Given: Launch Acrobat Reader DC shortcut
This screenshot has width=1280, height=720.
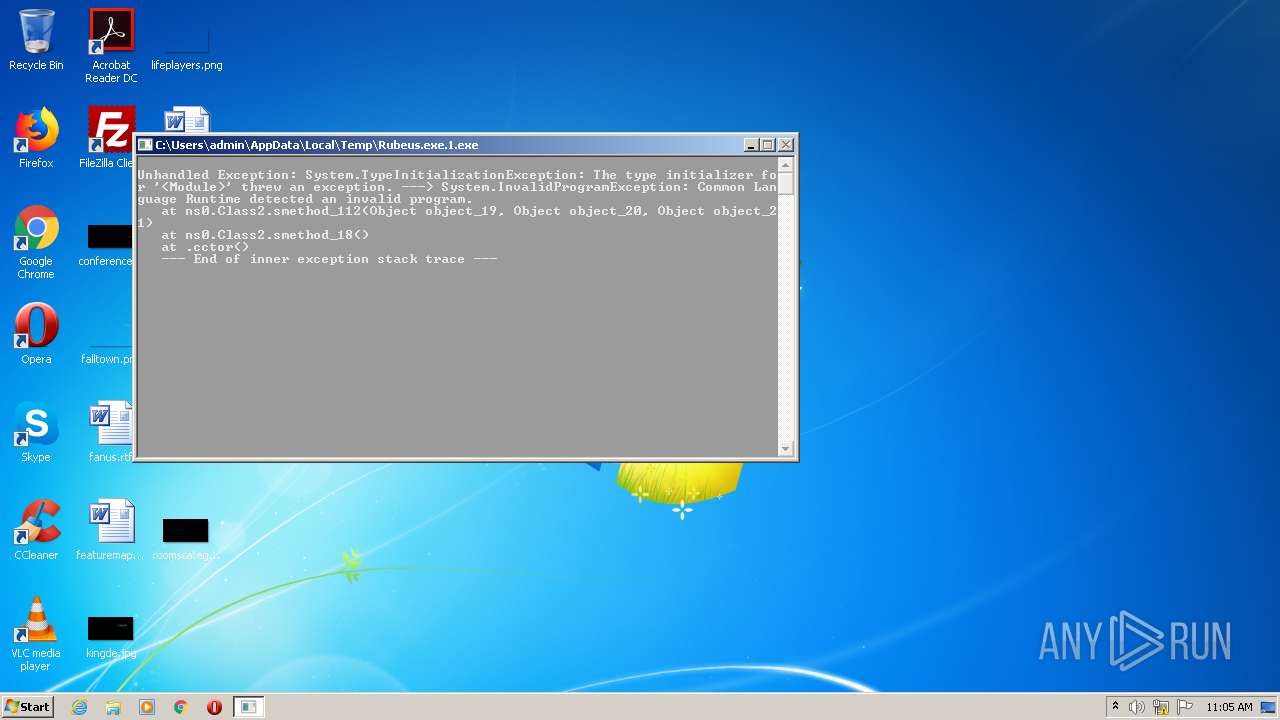Looking at the screenshot, I should coord(111,46).
